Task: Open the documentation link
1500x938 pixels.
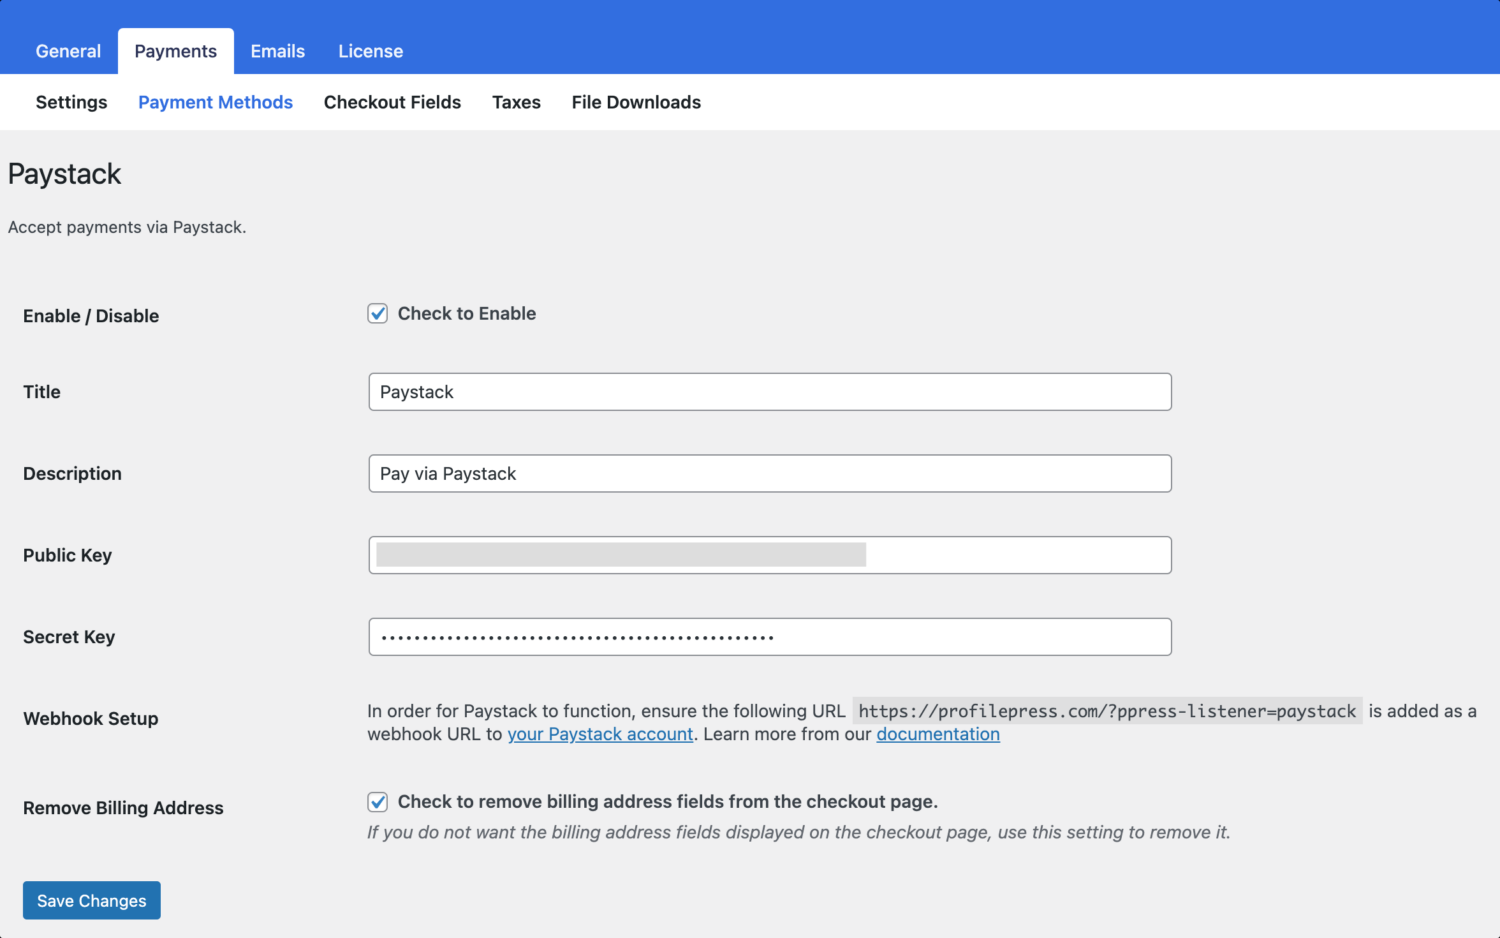Action: point(938,734)
